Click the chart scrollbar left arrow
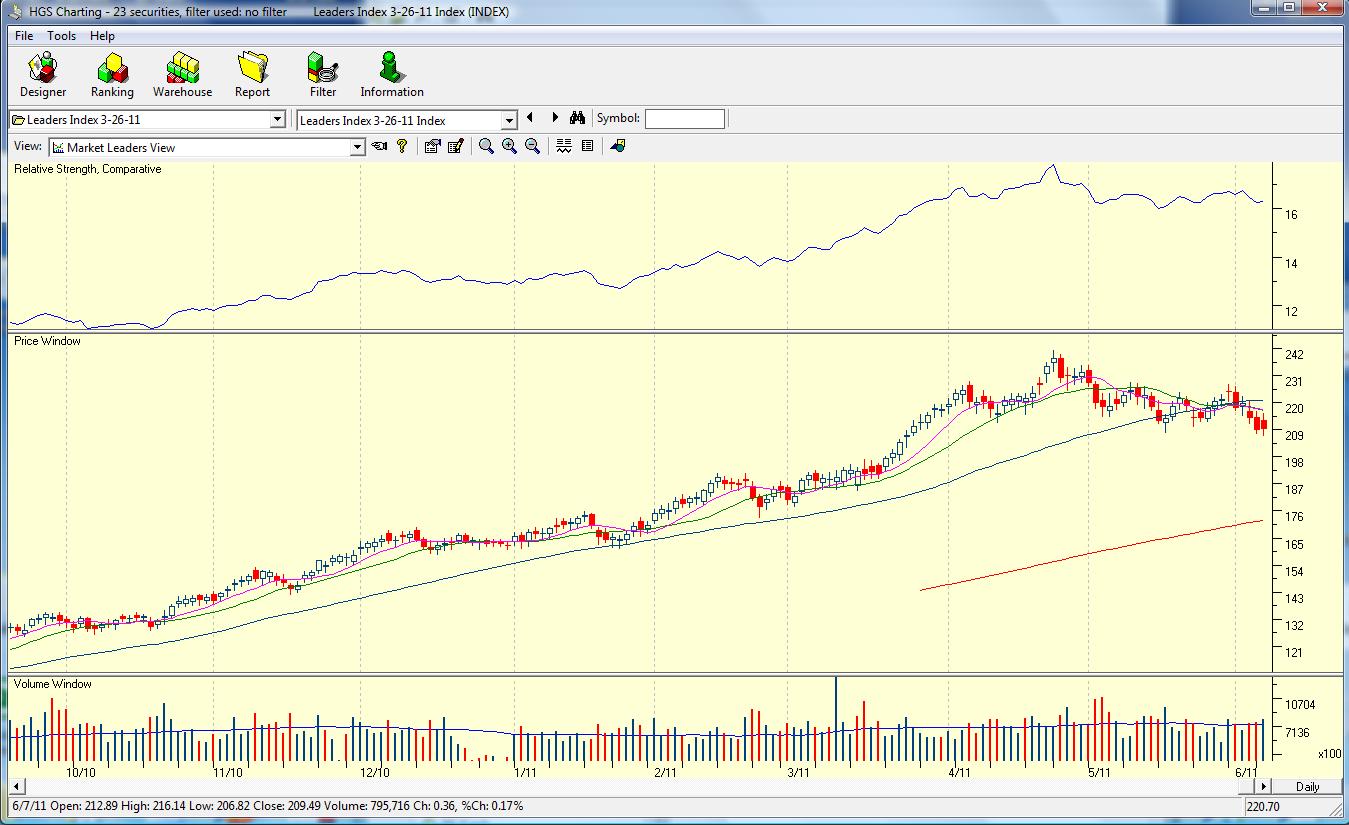This screenshot has width=1349, height=825. pos(16,786)
